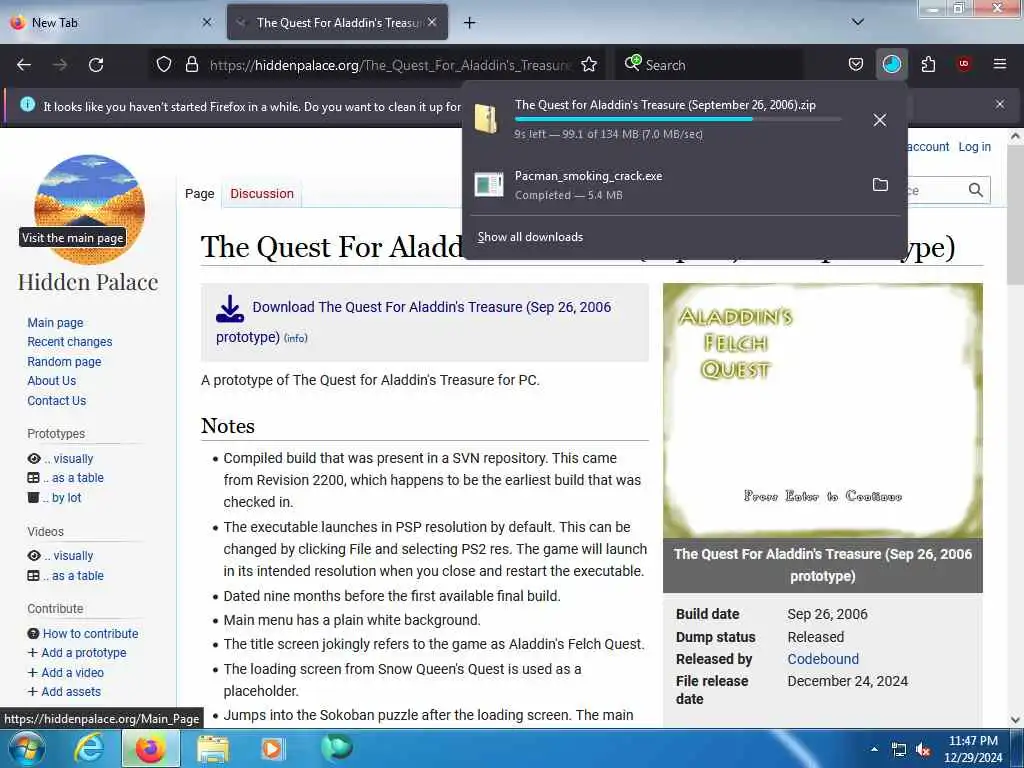The width and height of the screenshot is (1024, 768).
Task: Click Add assets
Action: (x=71, y=692)
